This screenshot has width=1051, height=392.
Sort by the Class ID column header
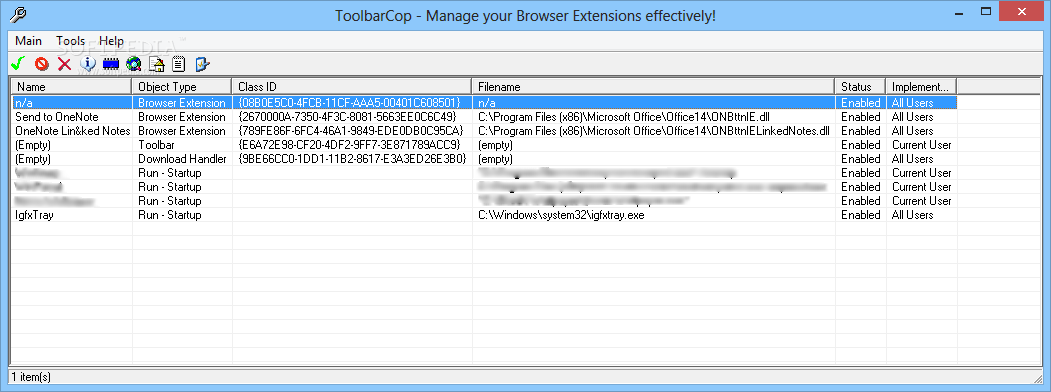pyautogui.click(x=352, y=86)
